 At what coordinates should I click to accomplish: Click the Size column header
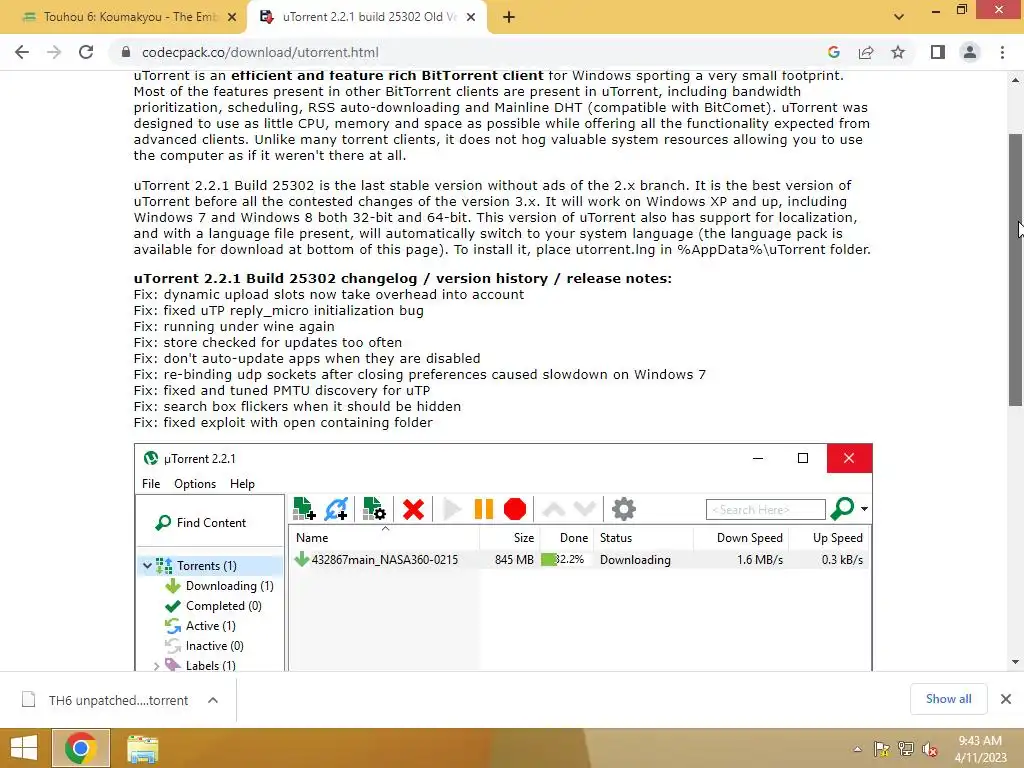(509, 537)
